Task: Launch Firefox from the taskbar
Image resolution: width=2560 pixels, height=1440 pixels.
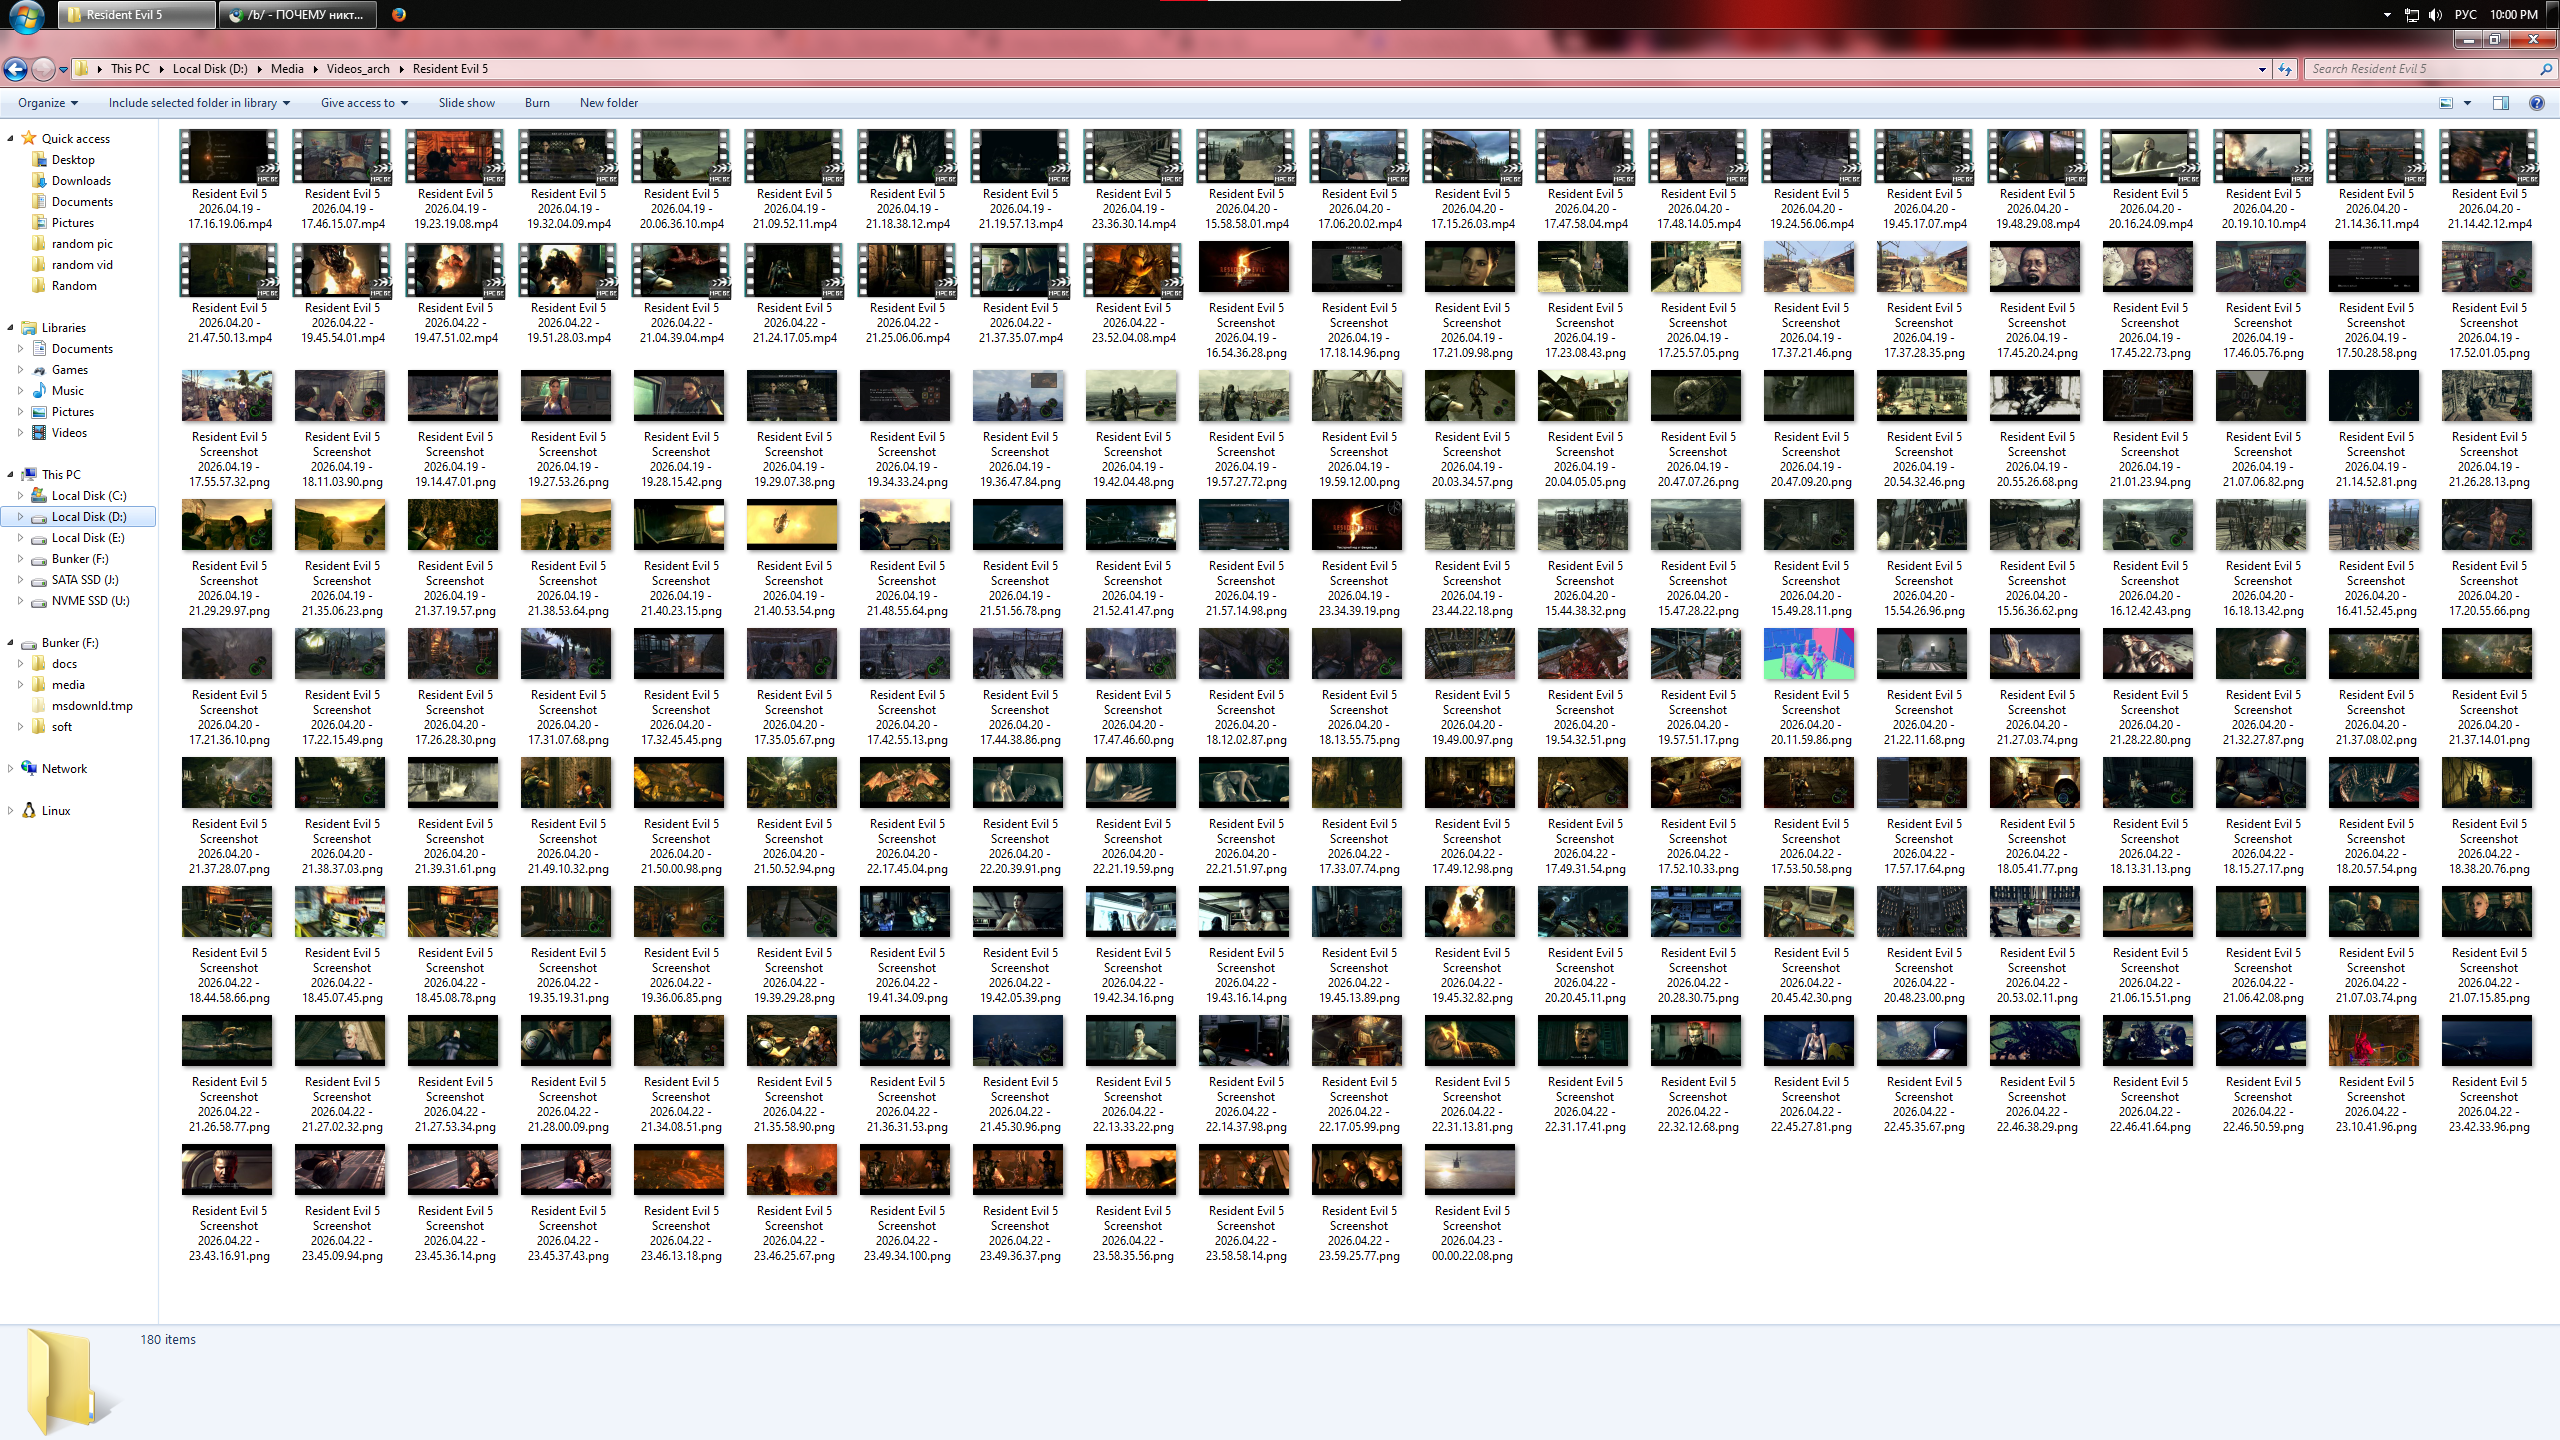Action: [399, 15]
